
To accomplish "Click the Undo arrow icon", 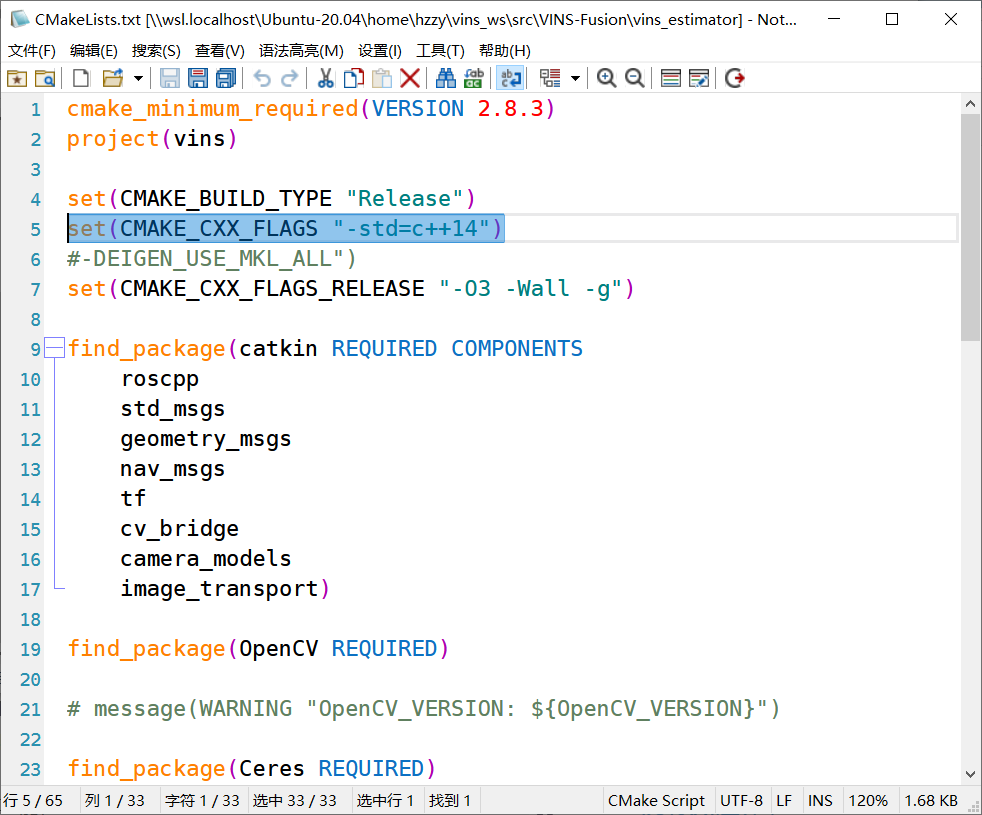I will tap(262, 78).
